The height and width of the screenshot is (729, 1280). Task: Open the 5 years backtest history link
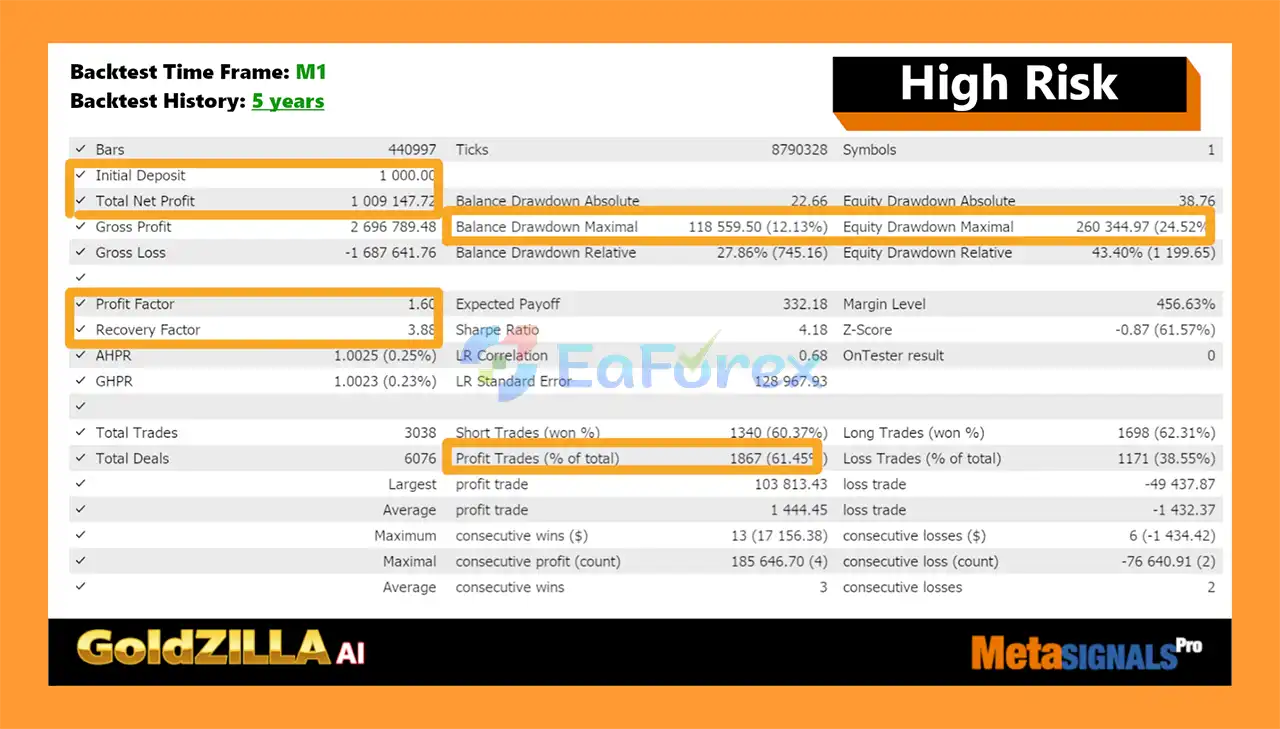288,100
